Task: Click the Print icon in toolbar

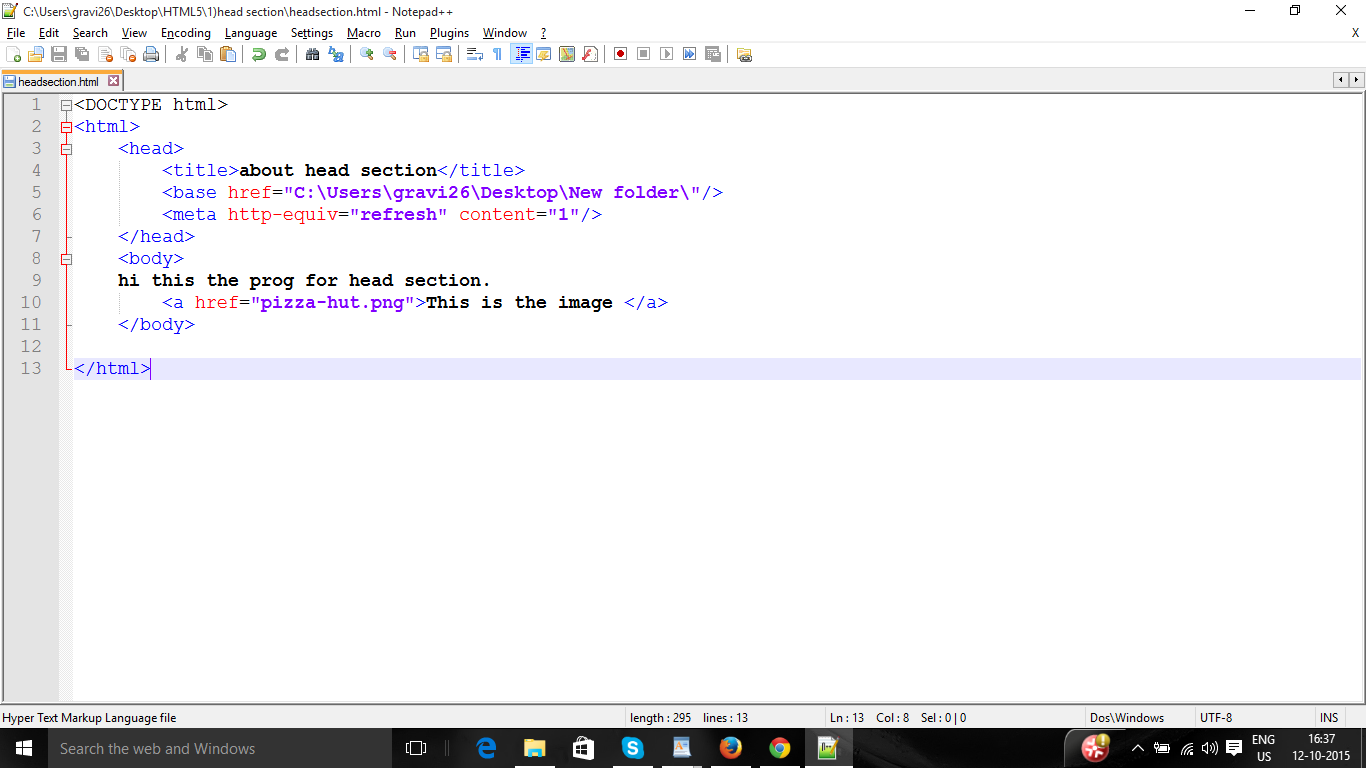Action: (151, 54)
